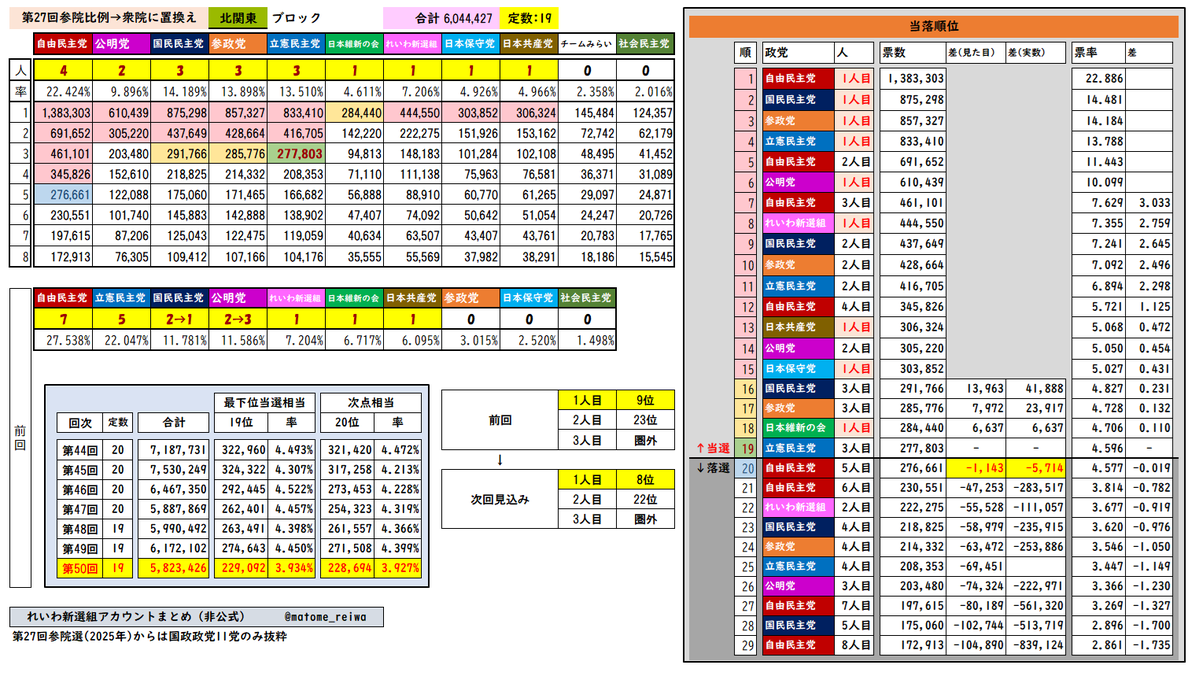Select the green 北関東 block cell
This screenshot has height=676, width=1199.
click(238, 18)
